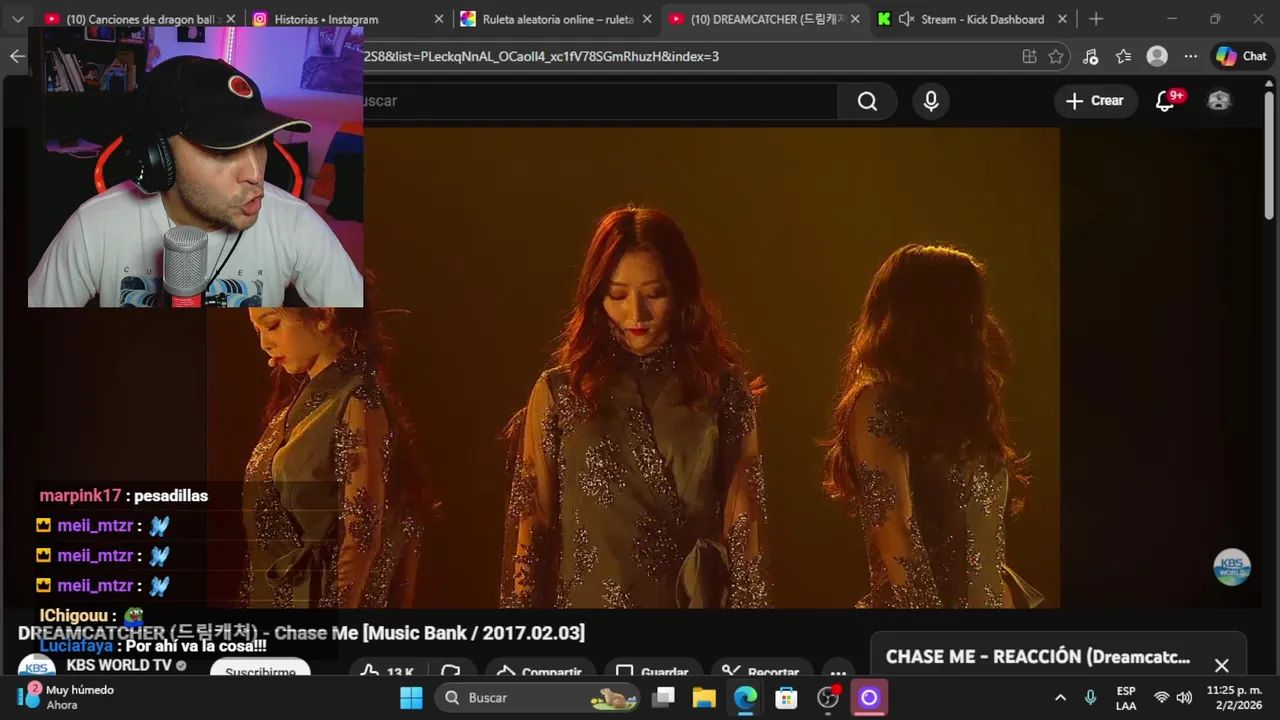Close the CHASE ME - REACCIÓN playlist panel
Viewport: 1280px width, 720px height.
1221,665
